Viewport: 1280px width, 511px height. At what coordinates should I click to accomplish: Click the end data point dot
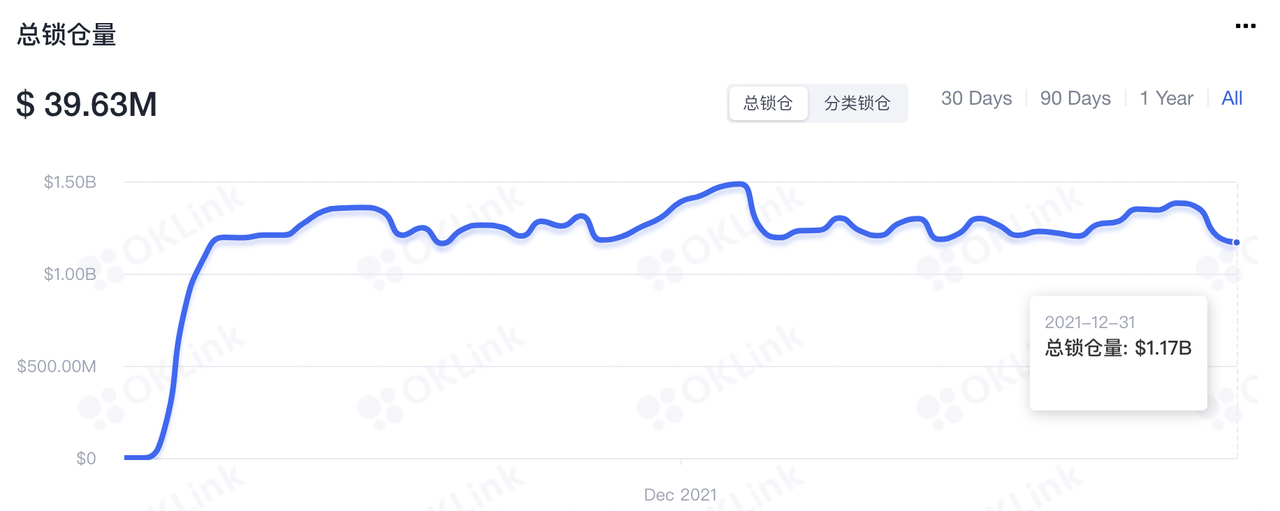pos(1237,242)
